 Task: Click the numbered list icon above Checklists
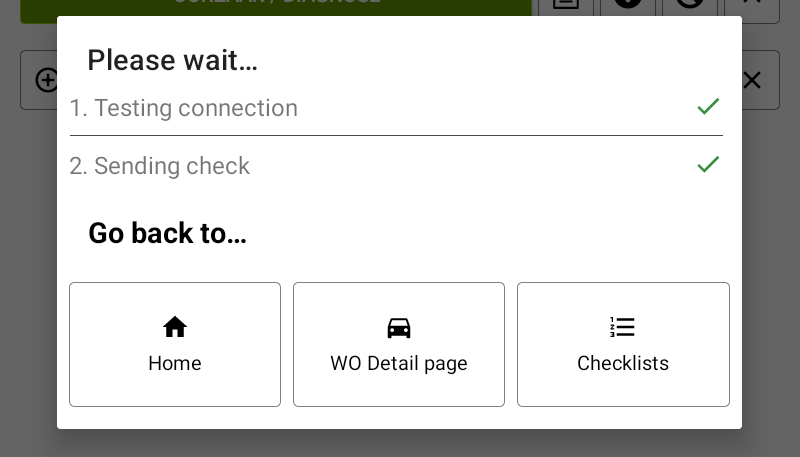click(x=622, y=327)
